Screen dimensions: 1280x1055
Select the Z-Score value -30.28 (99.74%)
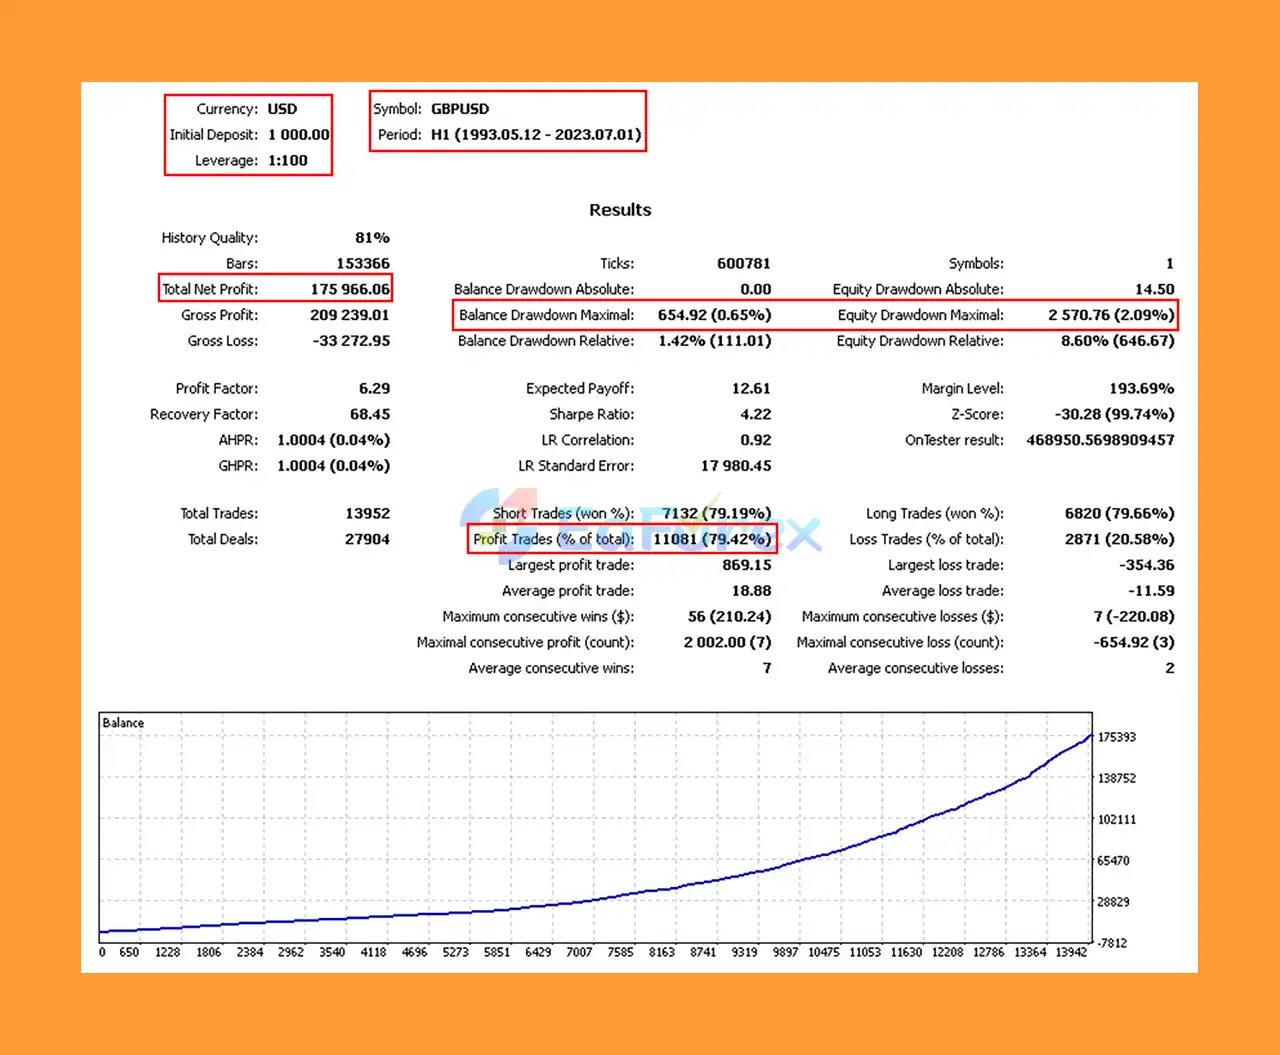point(1115,414)
